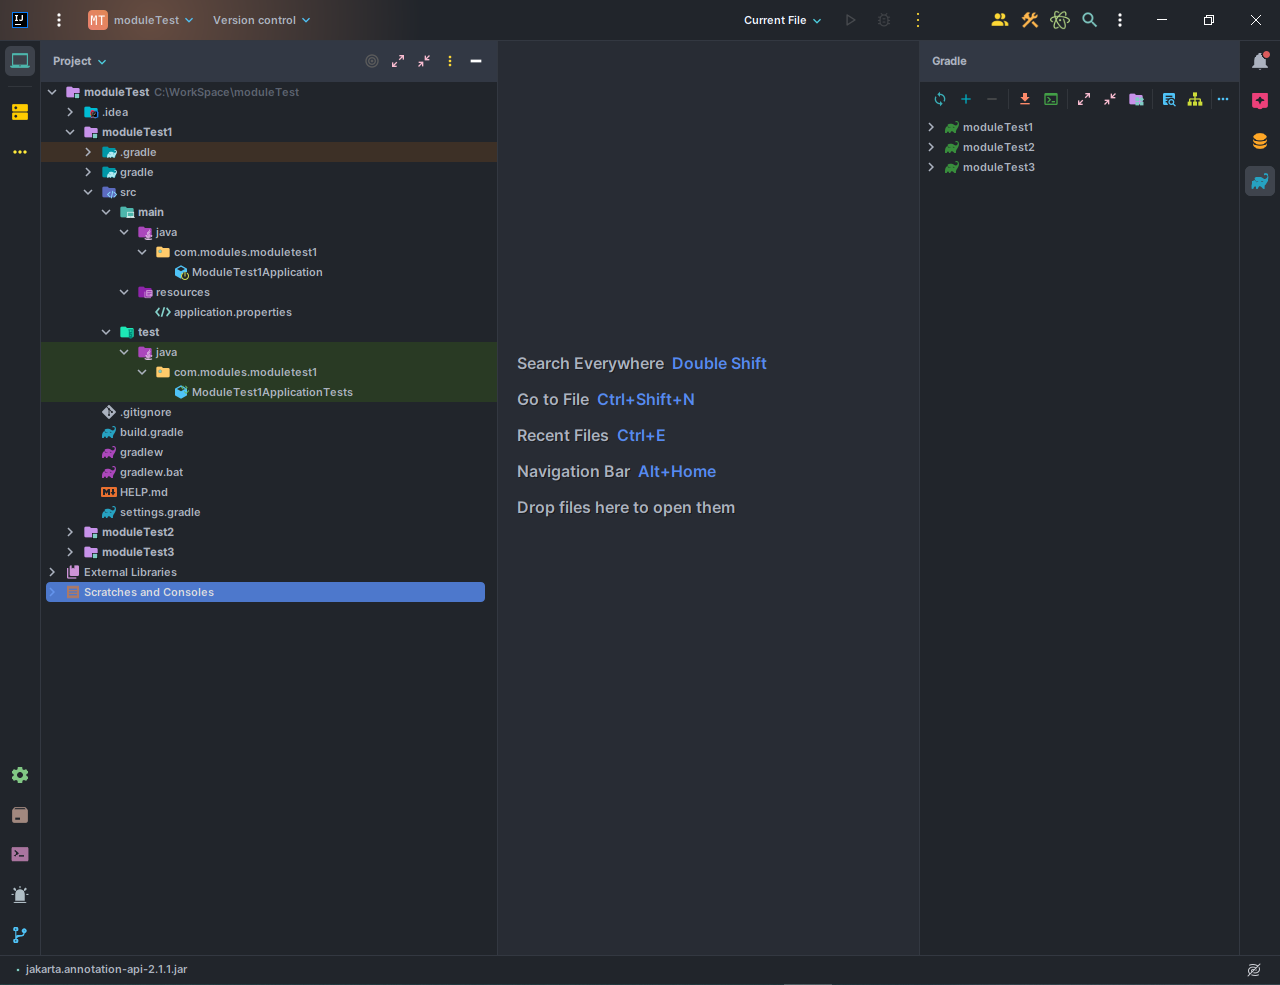Open Version control dropdown

(261, 20)
